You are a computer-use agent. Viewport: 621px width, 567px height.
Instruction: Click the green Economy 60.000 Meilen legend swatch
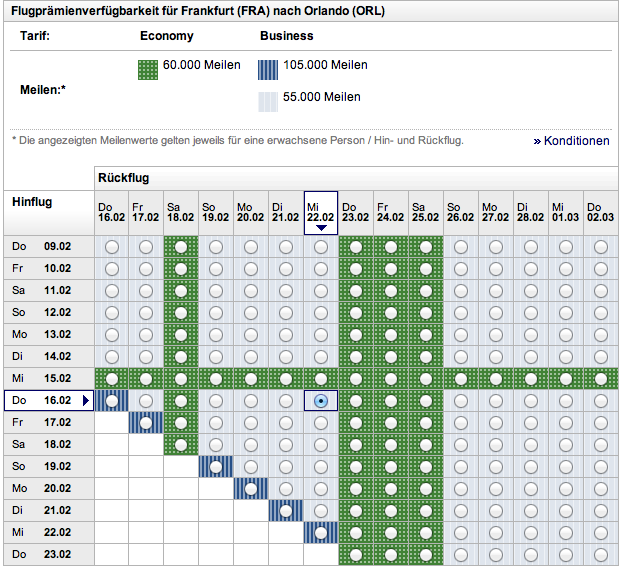148,70
